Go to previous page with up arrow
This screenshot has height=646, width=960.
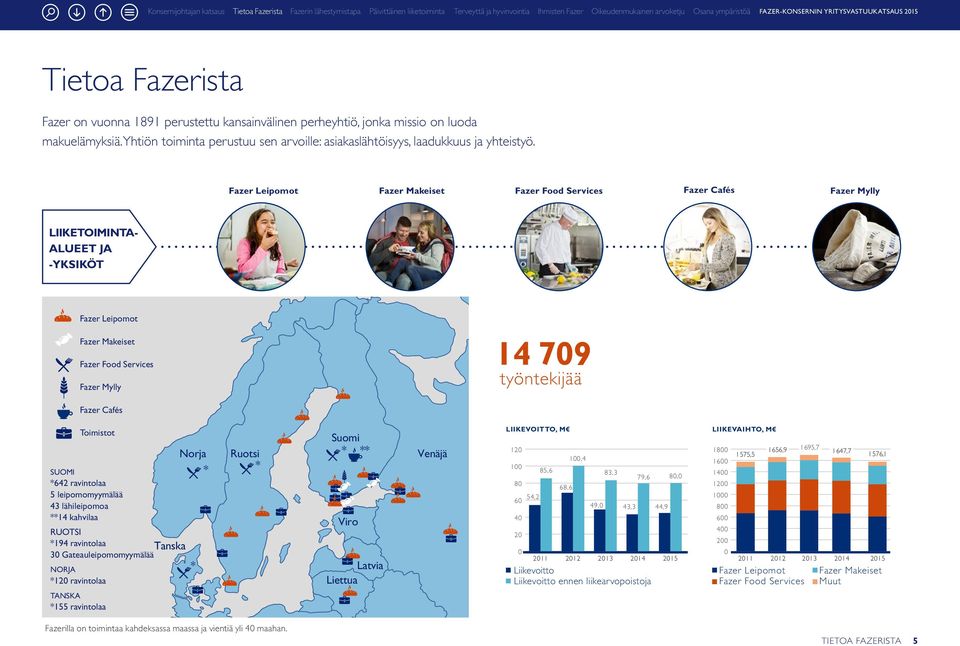click(x=103, y=12)
